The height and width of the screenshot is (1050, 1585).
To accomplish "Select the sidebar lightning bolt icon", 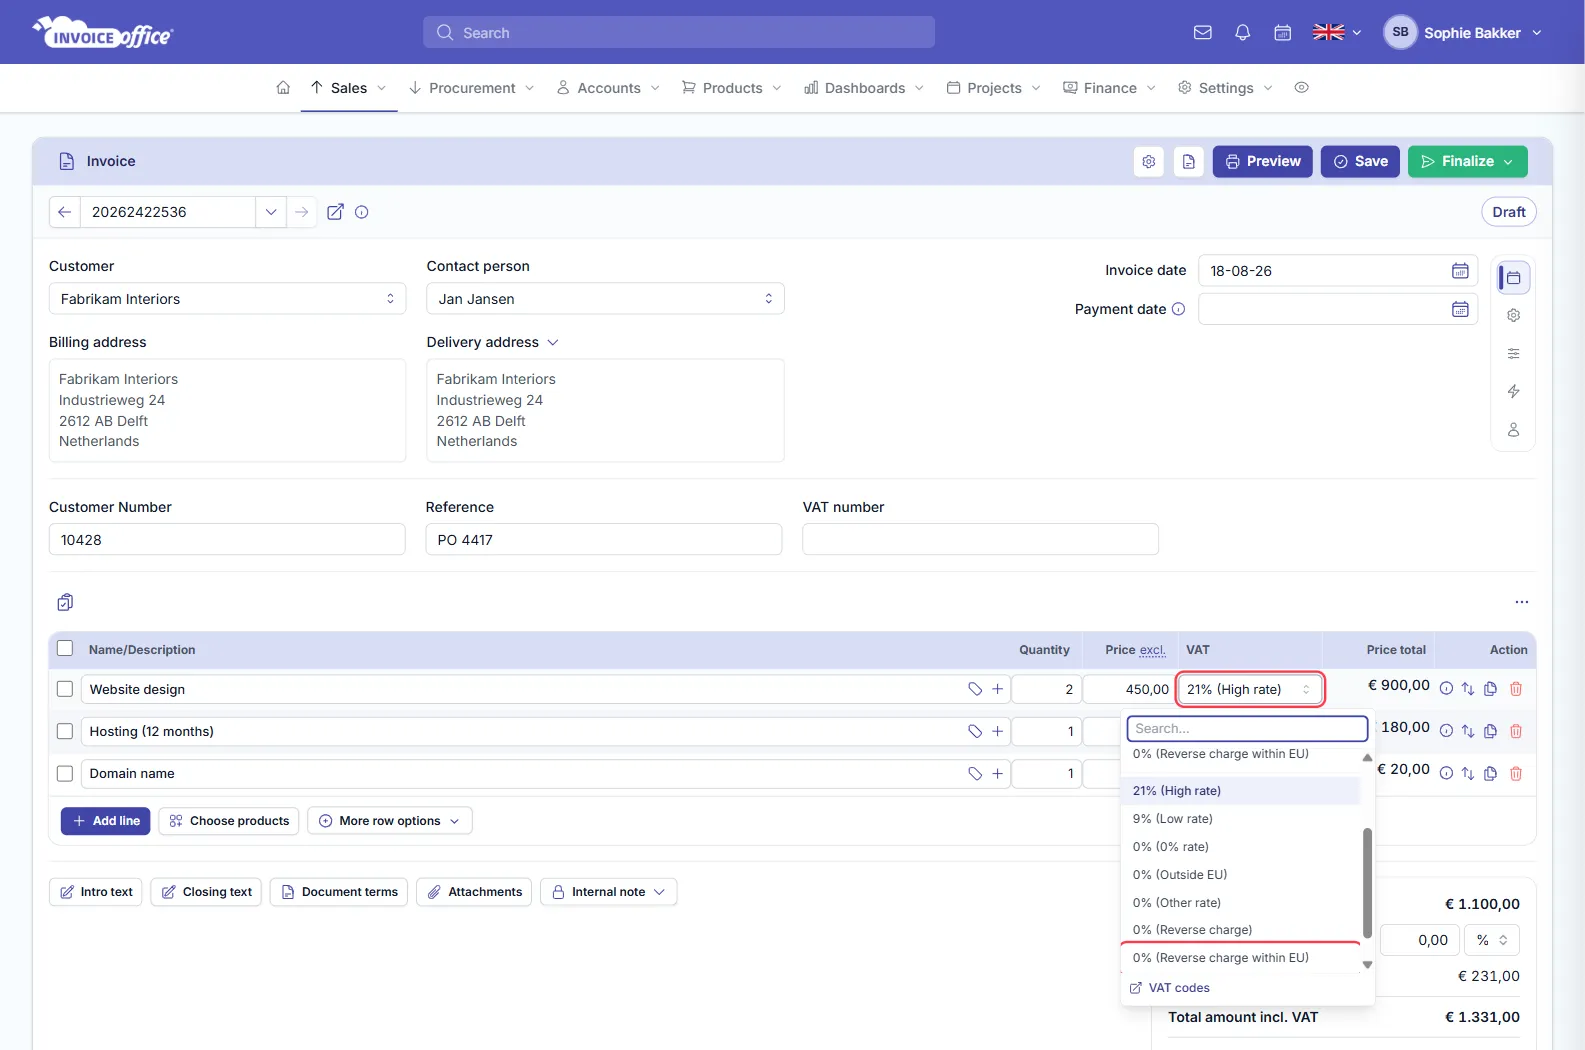I will 1513,391.
